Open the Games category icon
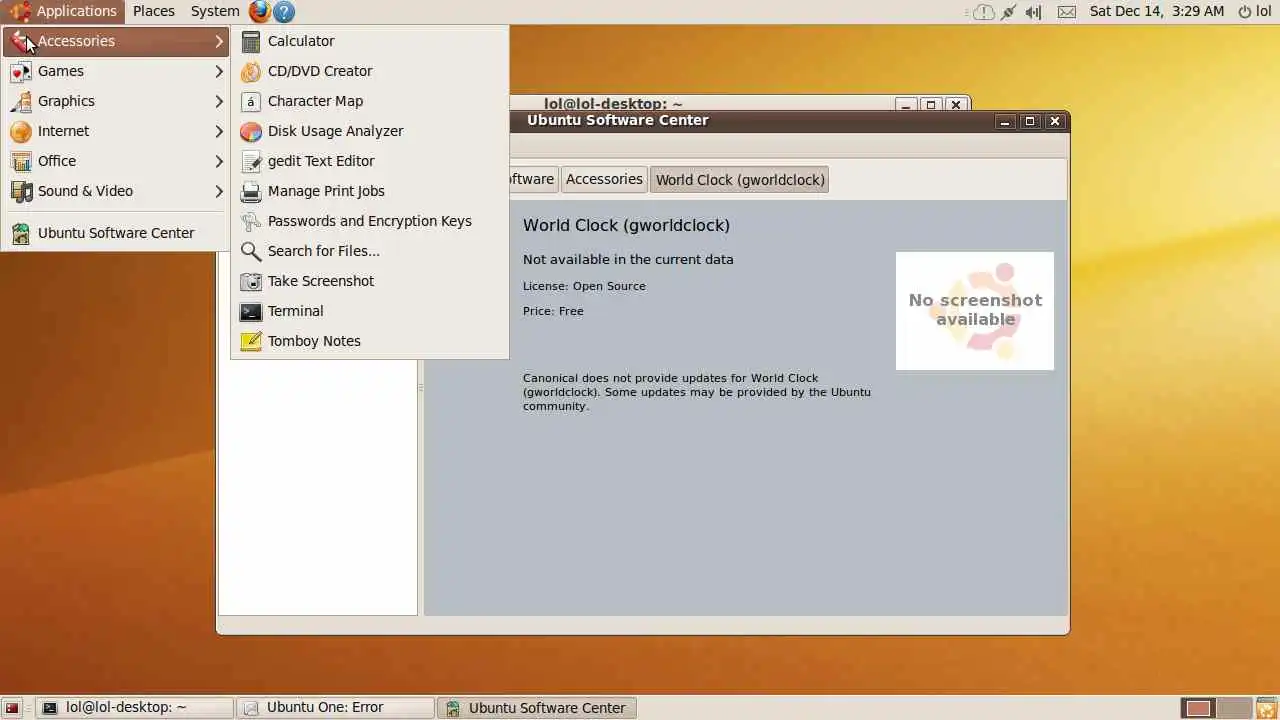This screenshot has width=1280, height=720. point(21,72)
